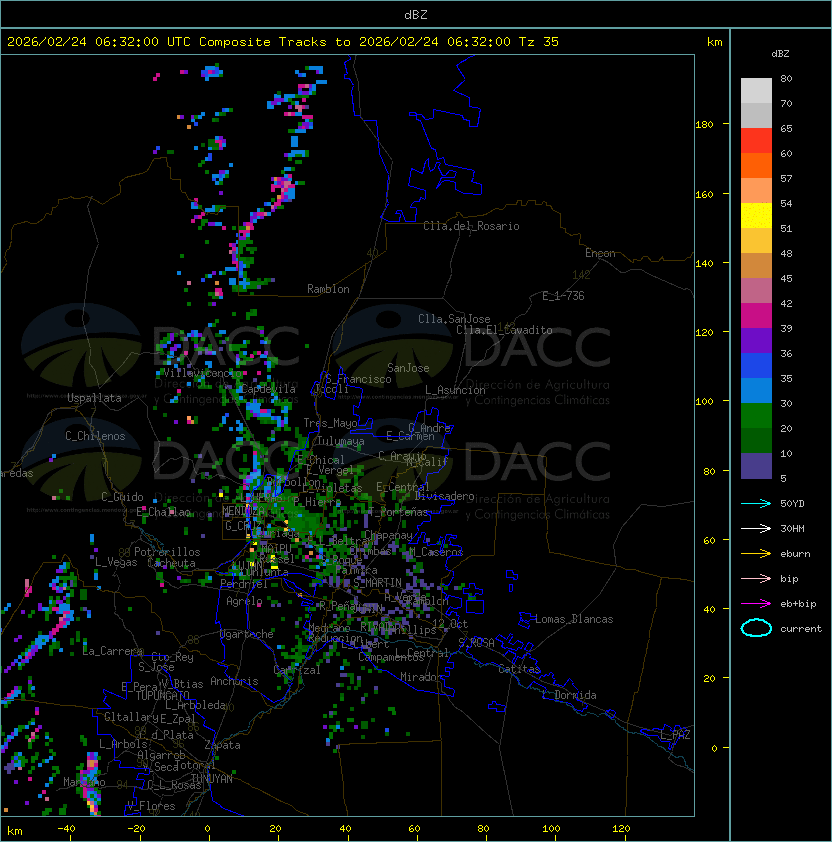Click the 'Carrizal' map label

pos(297,670)
